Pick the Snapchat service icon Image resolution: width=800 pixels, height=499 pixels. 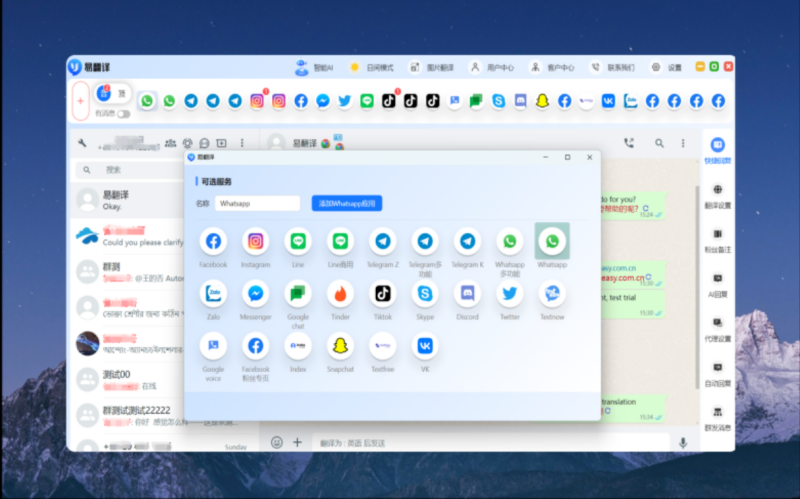tap(340, 346)
